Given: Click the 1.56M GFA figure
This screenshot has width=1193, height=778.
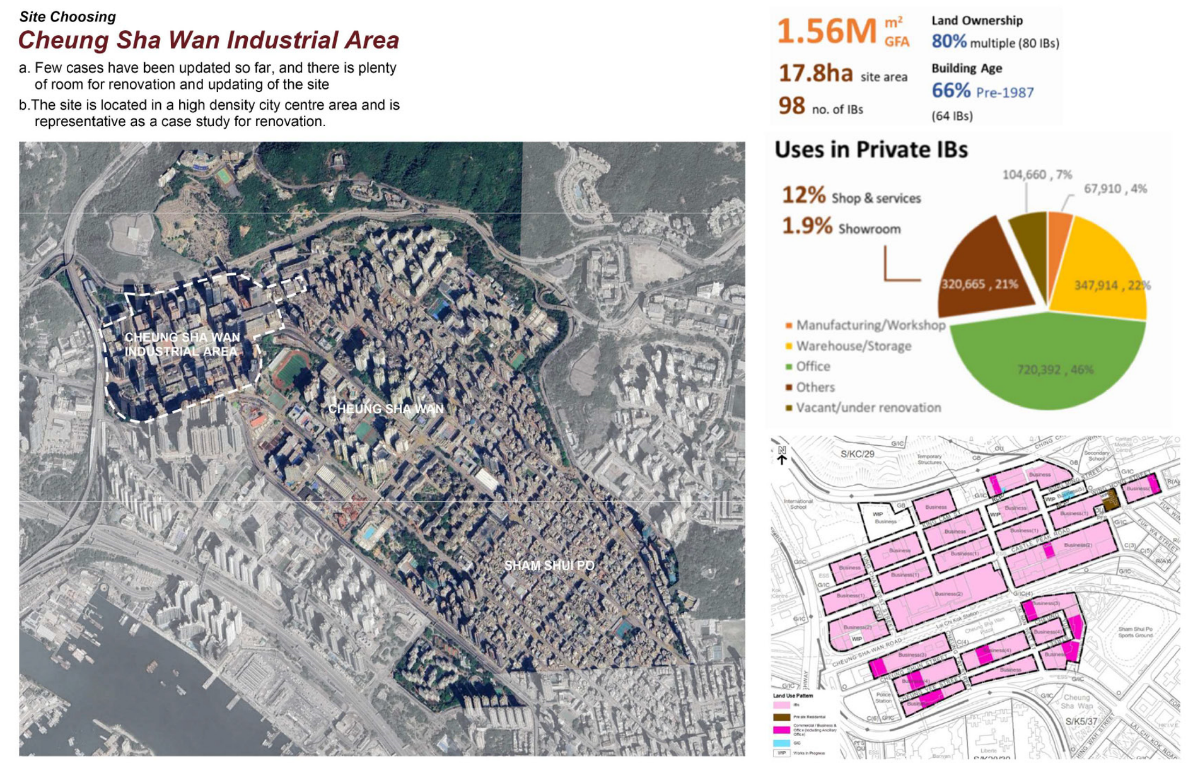Looking at the screenshot, I should coord(843,31).
